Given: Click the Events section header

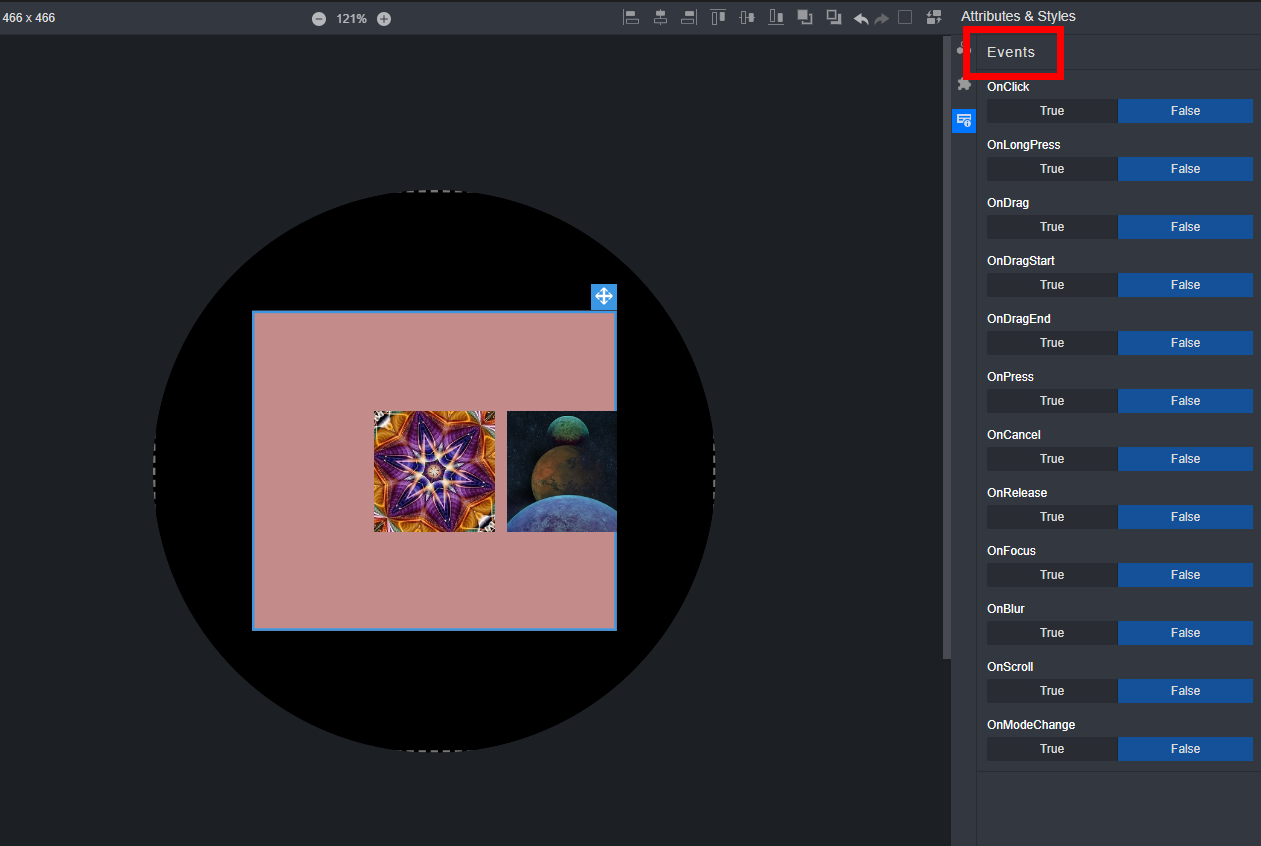Looking at the screenshot, I should pyautogui.click(x=1011, y=52).
